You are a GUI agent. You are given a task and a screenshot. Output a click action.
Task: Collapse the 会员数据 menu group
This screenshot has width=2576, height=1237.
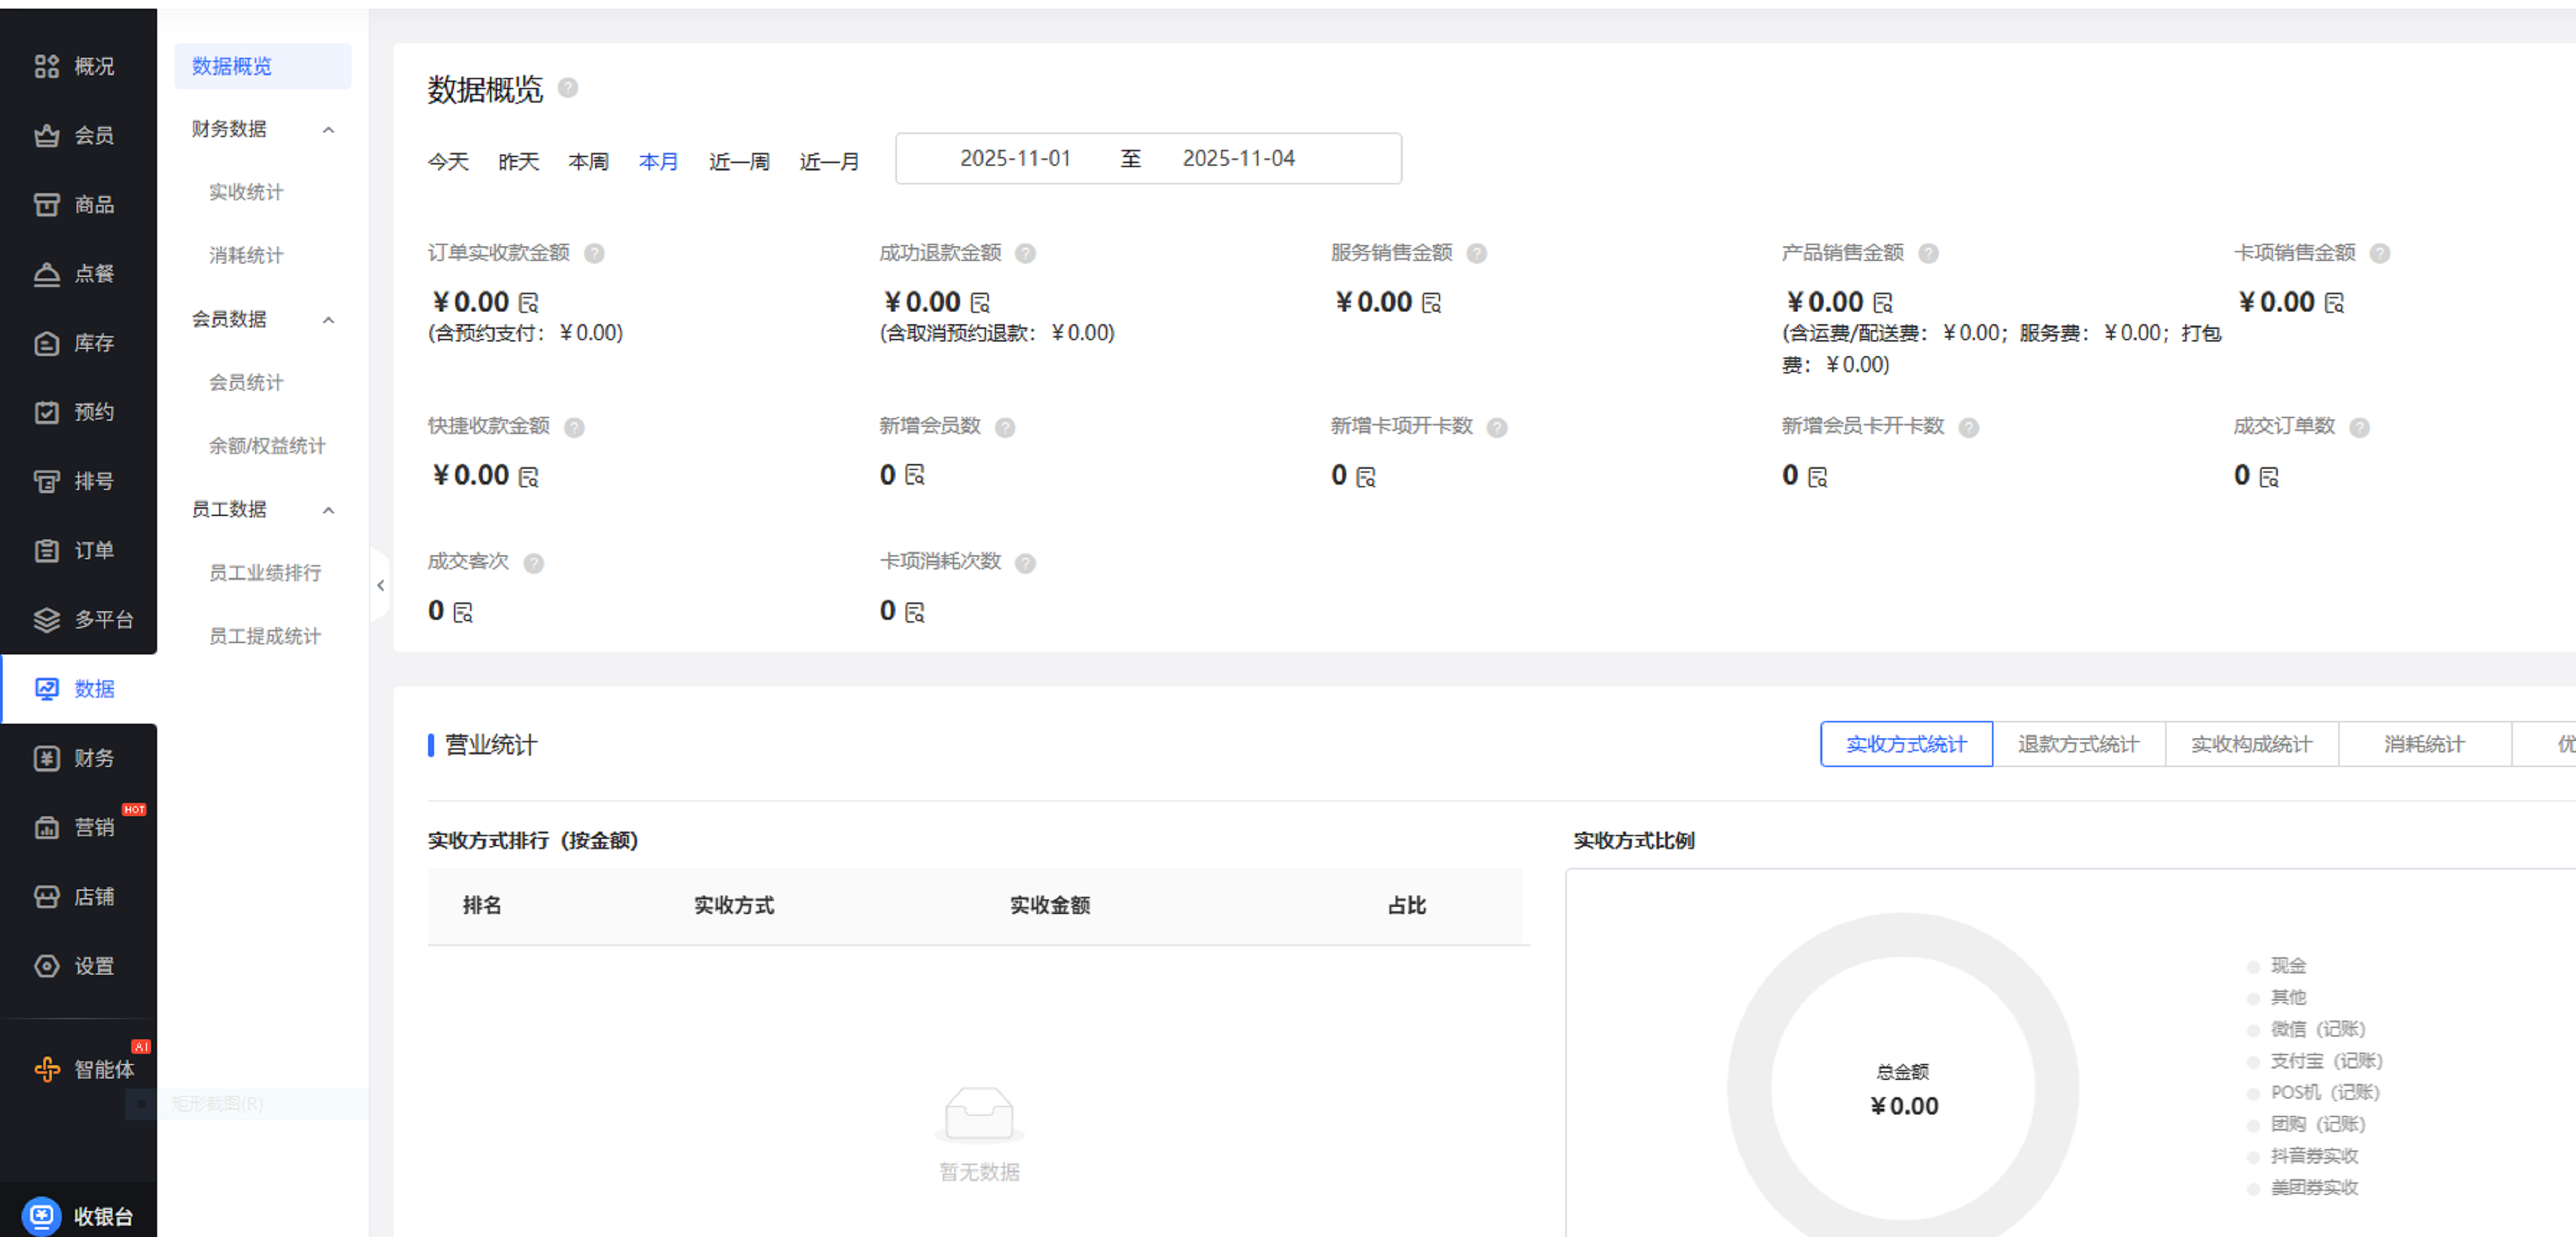[x=328, y=320]
